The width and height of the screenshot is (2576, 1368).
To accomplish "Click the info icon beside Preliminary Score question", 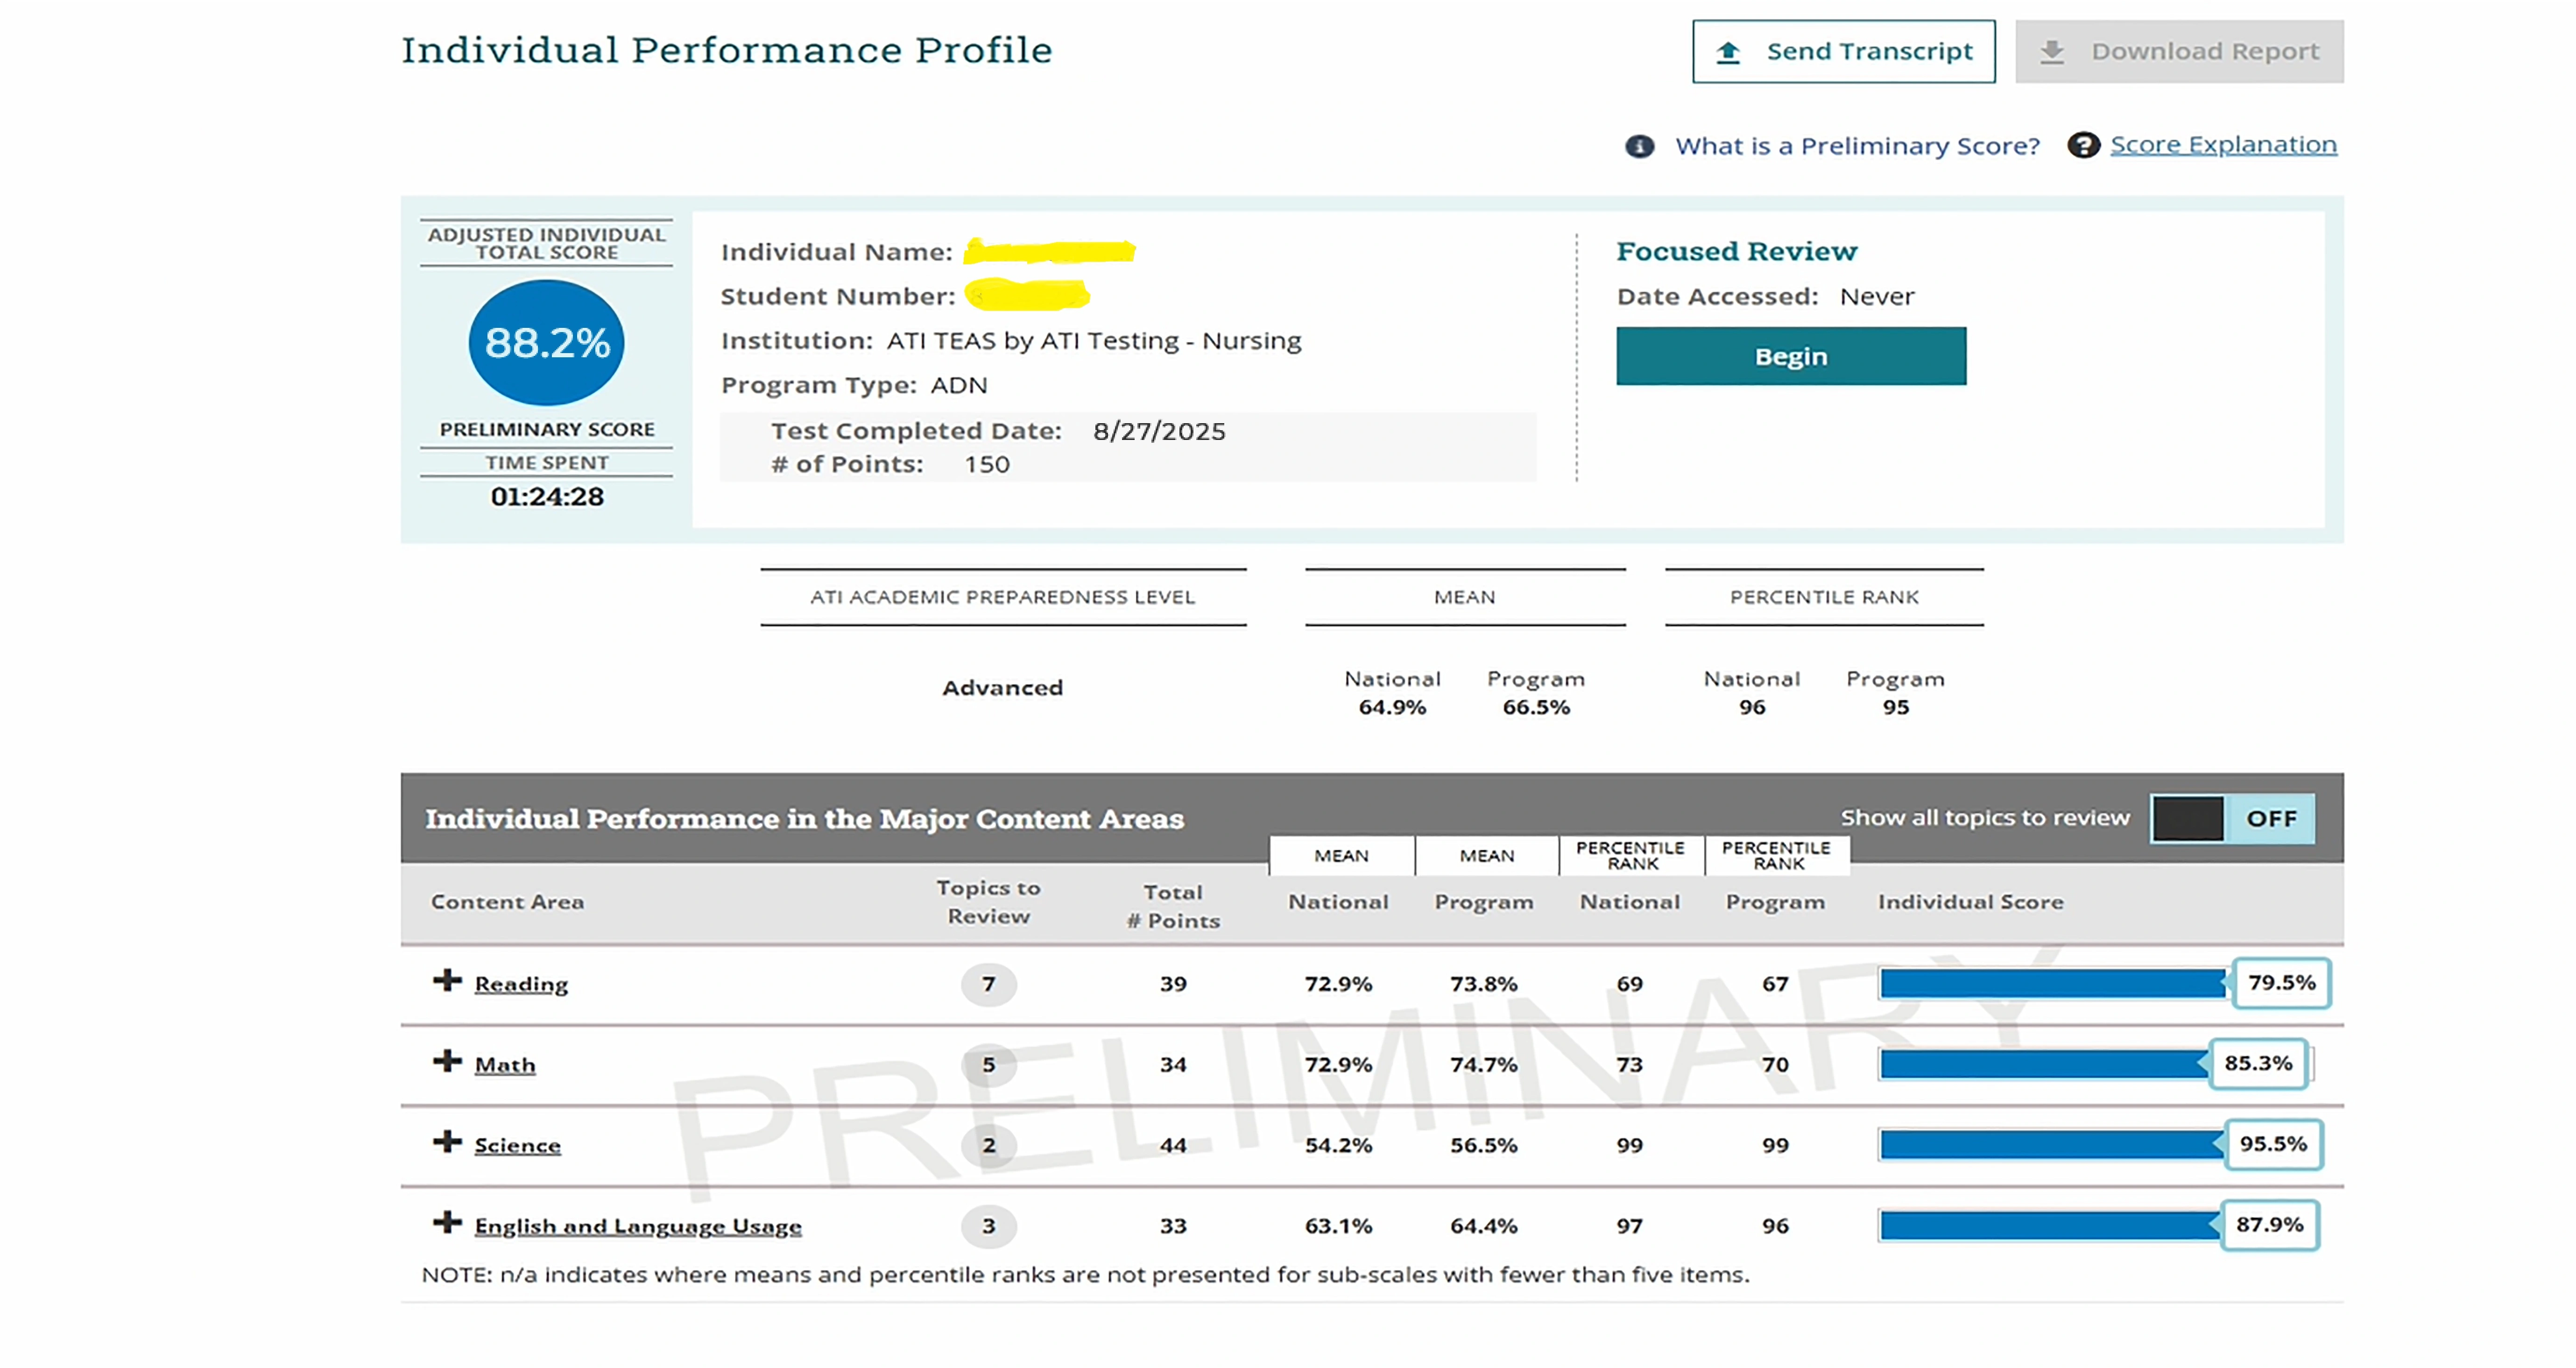I will [1639, 146].
